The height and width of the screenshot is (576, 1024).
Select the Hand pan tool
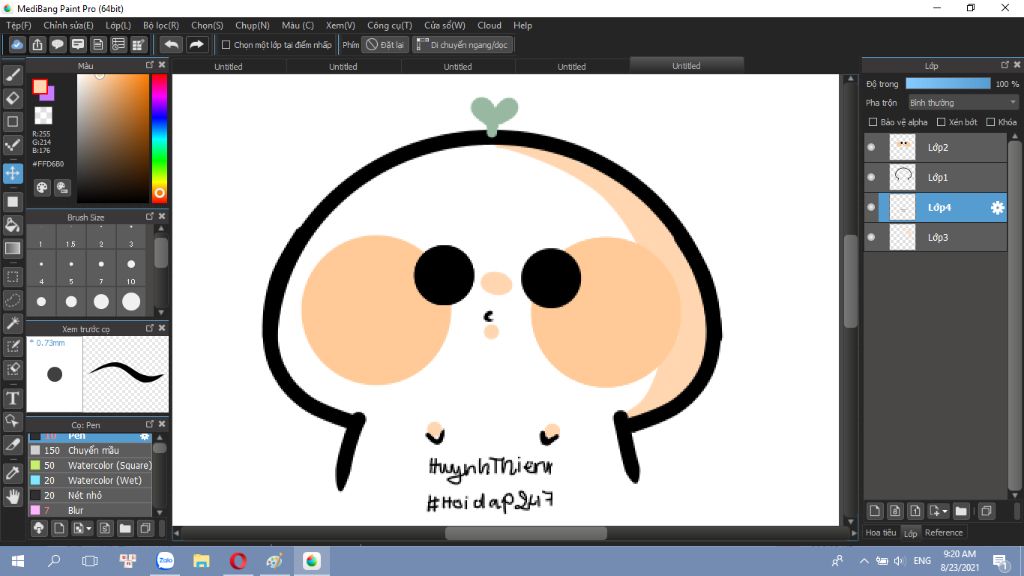coord(12,497)
